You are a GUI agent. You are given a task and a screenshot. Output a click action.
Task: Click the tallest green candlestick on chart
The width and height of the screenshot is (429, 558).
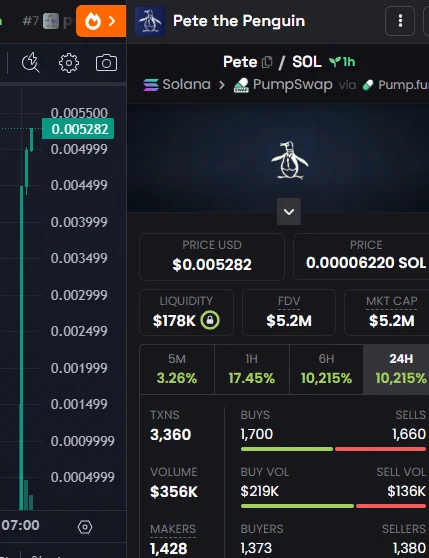22,348
